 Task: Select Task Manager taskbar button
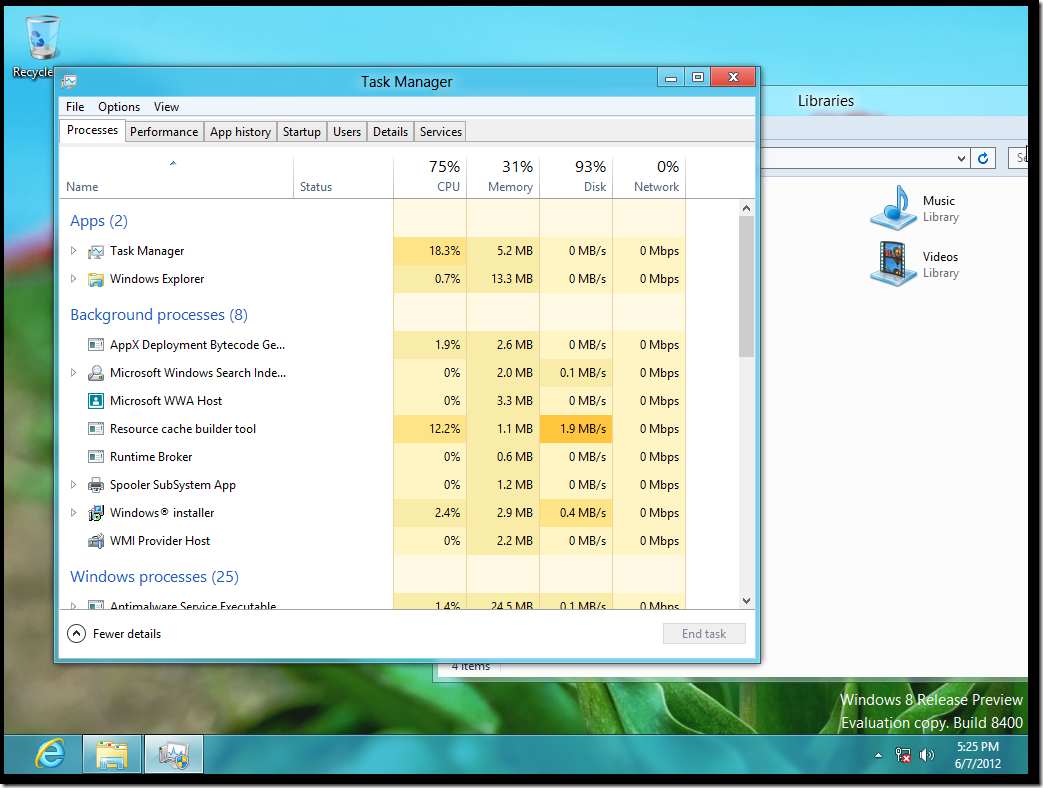coord(174,754)
